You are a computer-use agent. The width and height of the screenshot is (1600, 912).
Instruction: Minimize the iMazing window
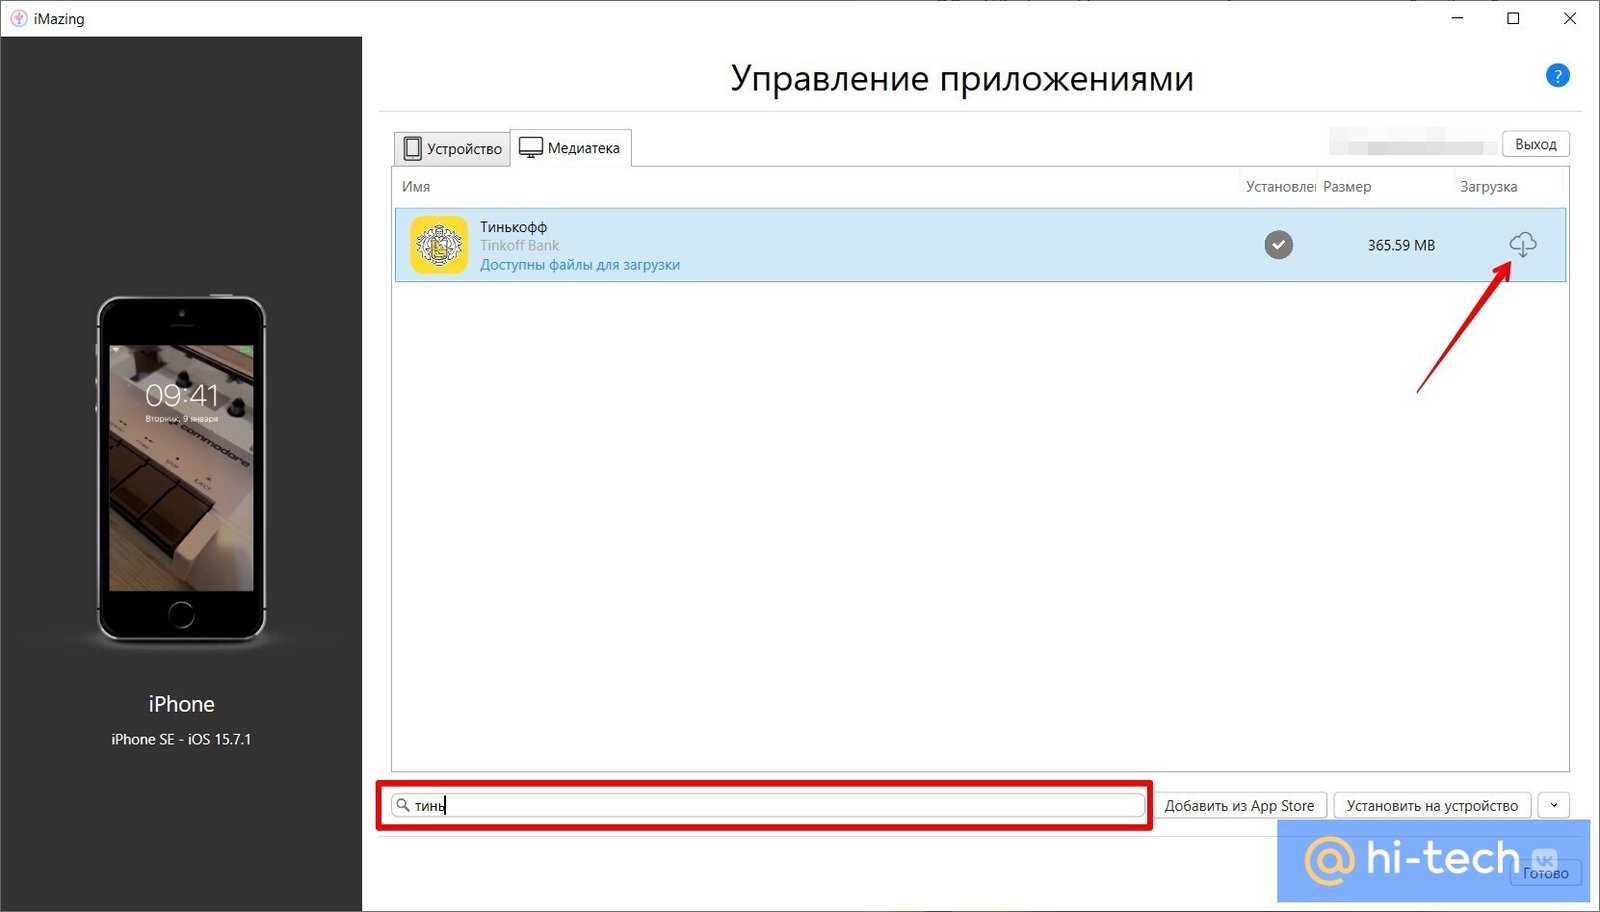(x=1457, y=18)
